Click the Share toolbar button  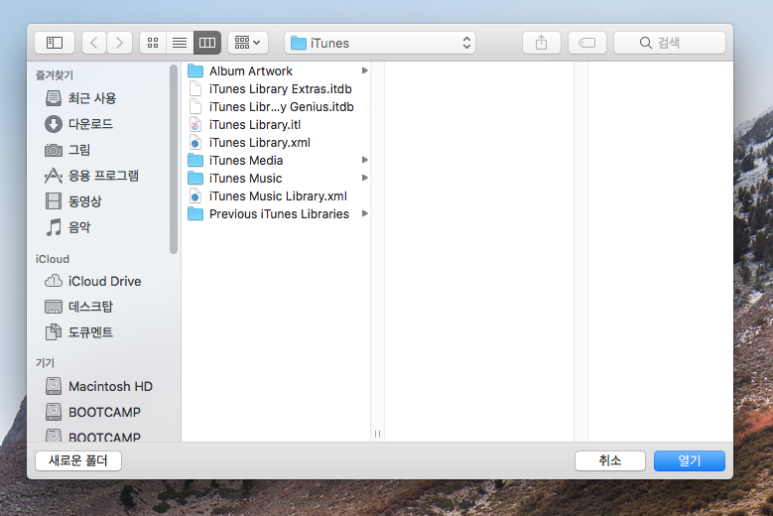541,43
